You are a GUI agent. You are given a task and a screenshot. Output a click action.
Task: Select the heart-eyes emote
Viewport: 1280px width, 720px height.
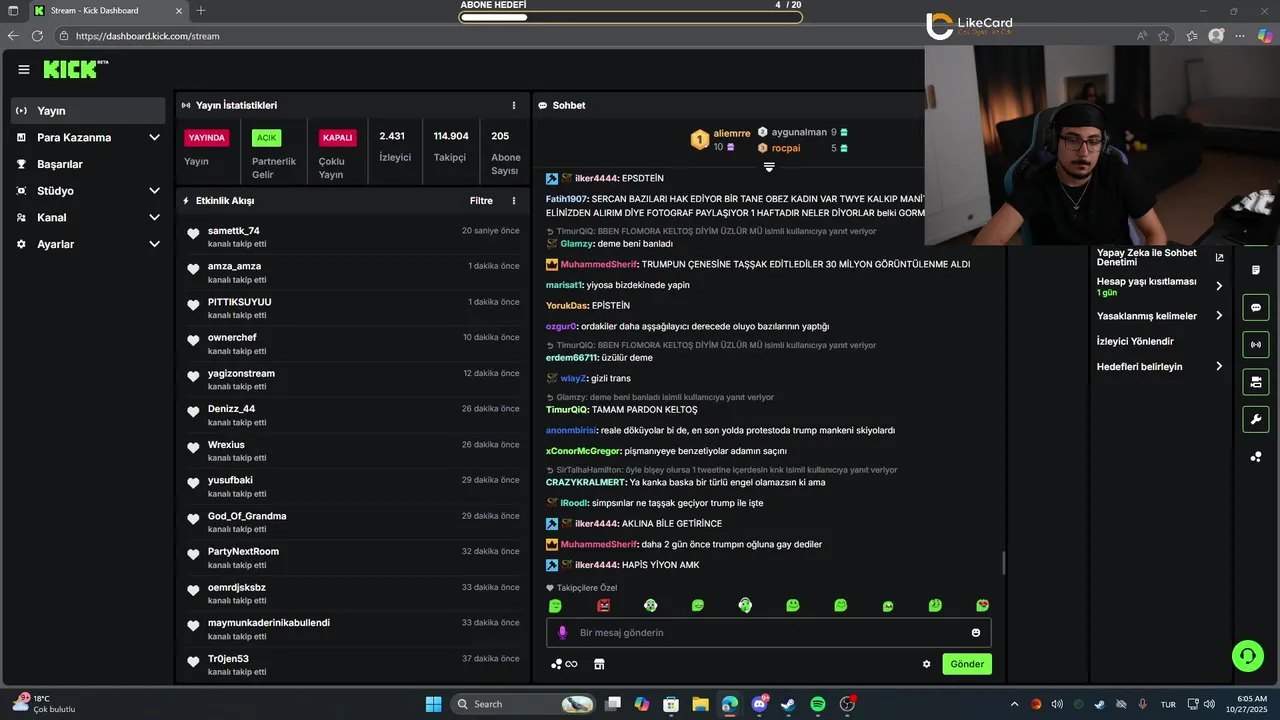pyautogui.click(x=983, y=605)
